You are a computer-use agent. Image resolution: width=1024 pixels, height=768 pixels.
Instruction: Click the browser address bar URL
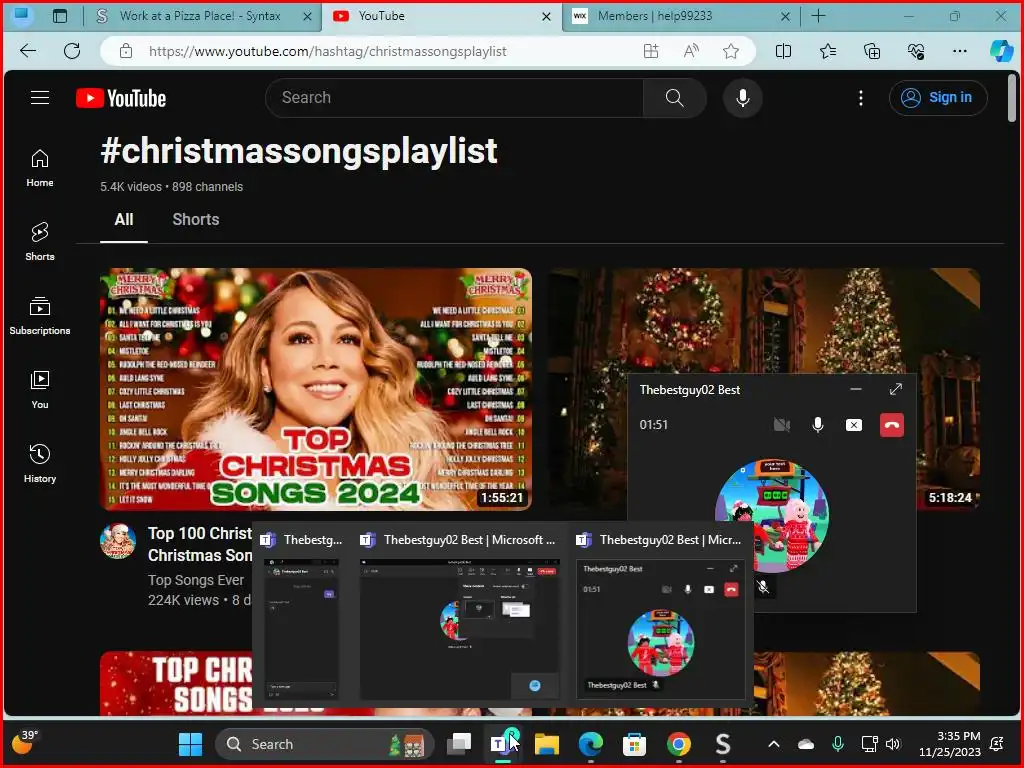(x=327, y=51)
